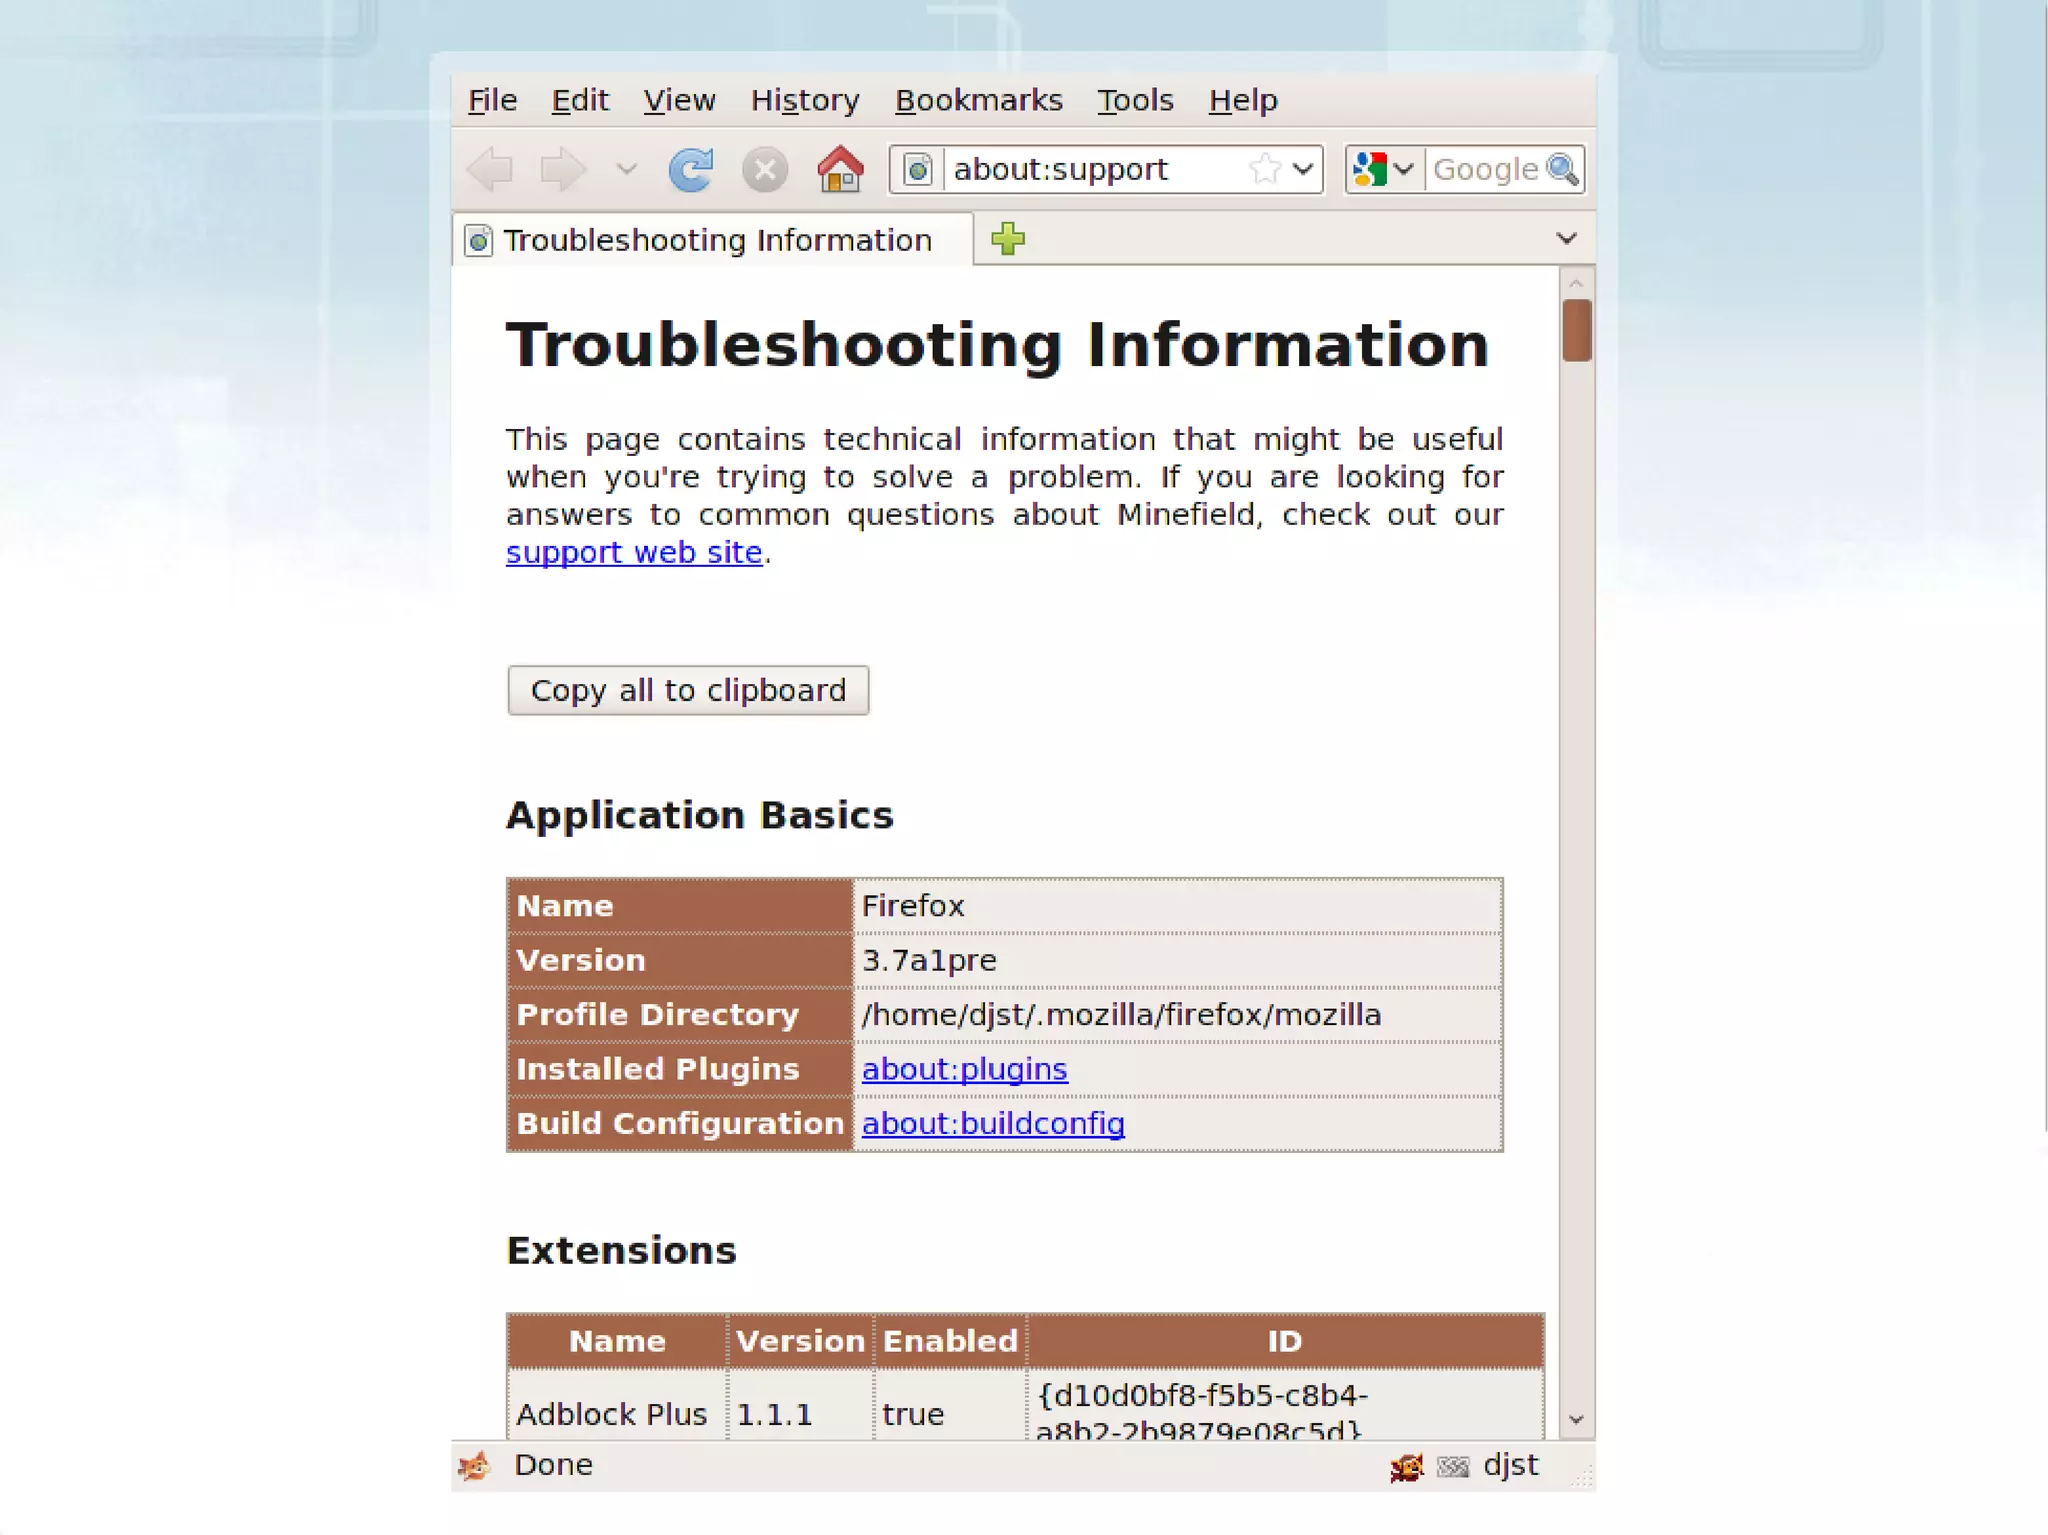Open the list all tabs chevron
2048x1535 pixels.
pos(1566,239)
